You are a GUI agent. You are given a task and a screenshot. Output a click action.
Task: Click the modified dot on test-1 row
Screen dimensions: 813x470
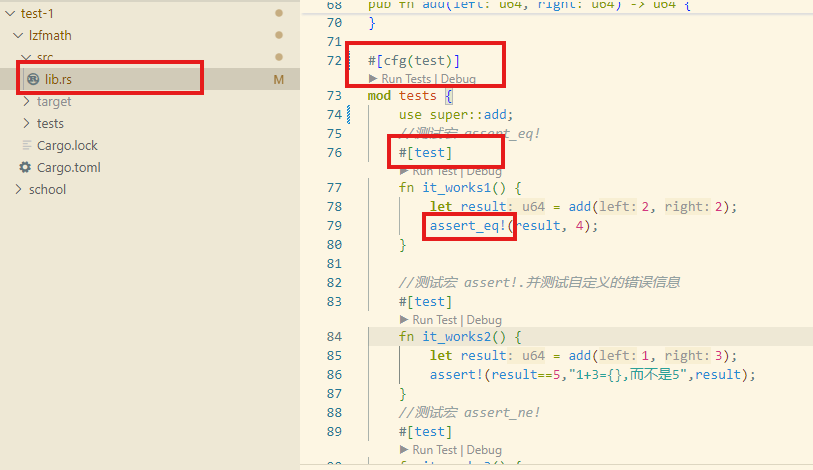pos(279,13)
